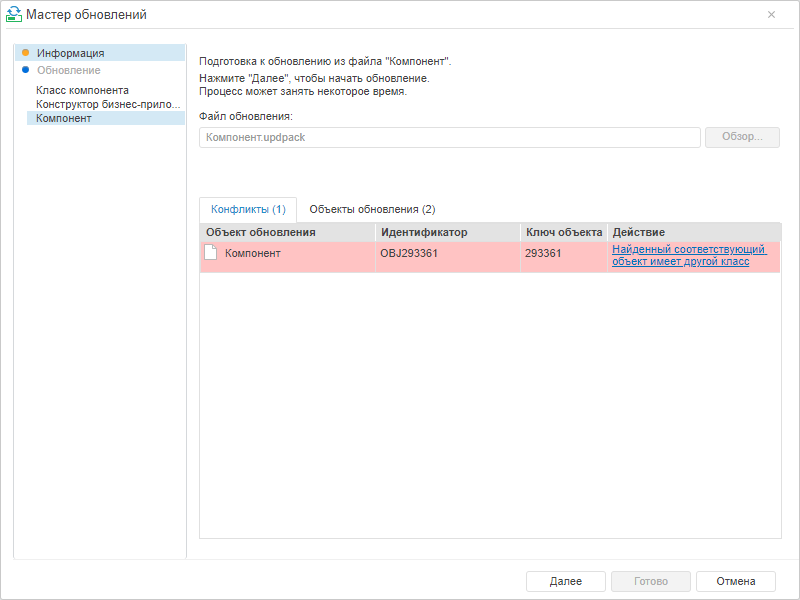Image resolution: width=800 pixels, height=600 pixels.
Task: Click the document icon beside Компонент row
Action: [210, 253]
